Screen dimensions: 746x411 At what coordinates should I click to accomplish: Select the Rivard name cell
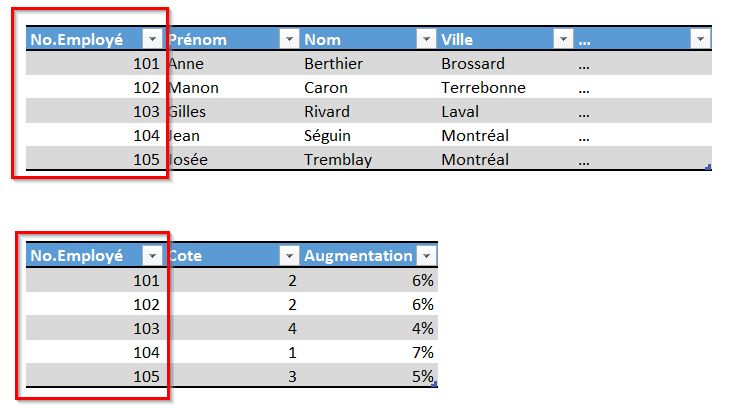click(x=327, y=112)
